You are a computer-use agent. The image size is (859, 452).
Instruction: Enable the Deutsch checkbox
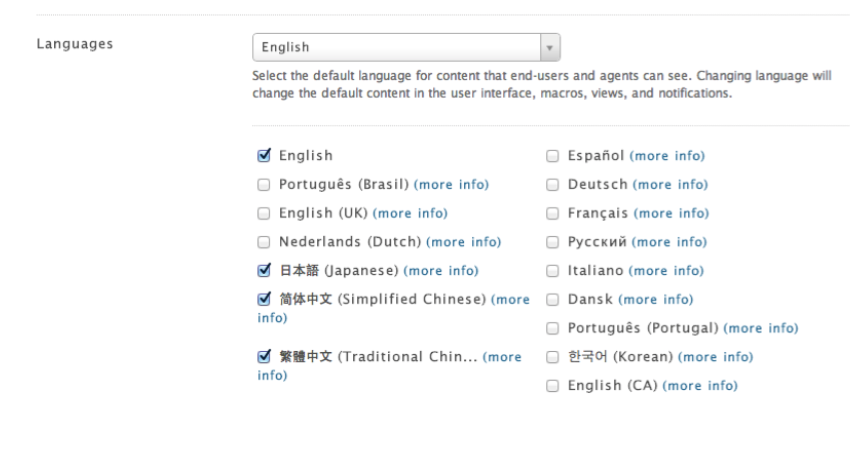coord(552,185)
